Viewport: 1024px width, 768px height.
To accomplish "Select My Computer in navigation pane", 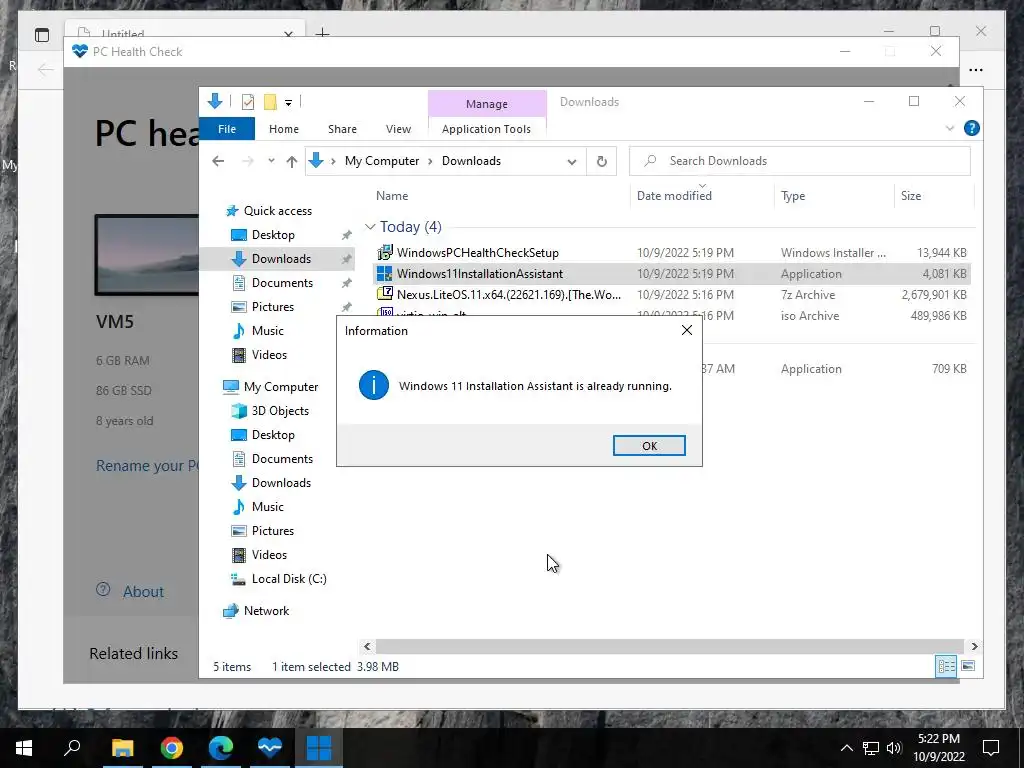I will coord(281,387).
